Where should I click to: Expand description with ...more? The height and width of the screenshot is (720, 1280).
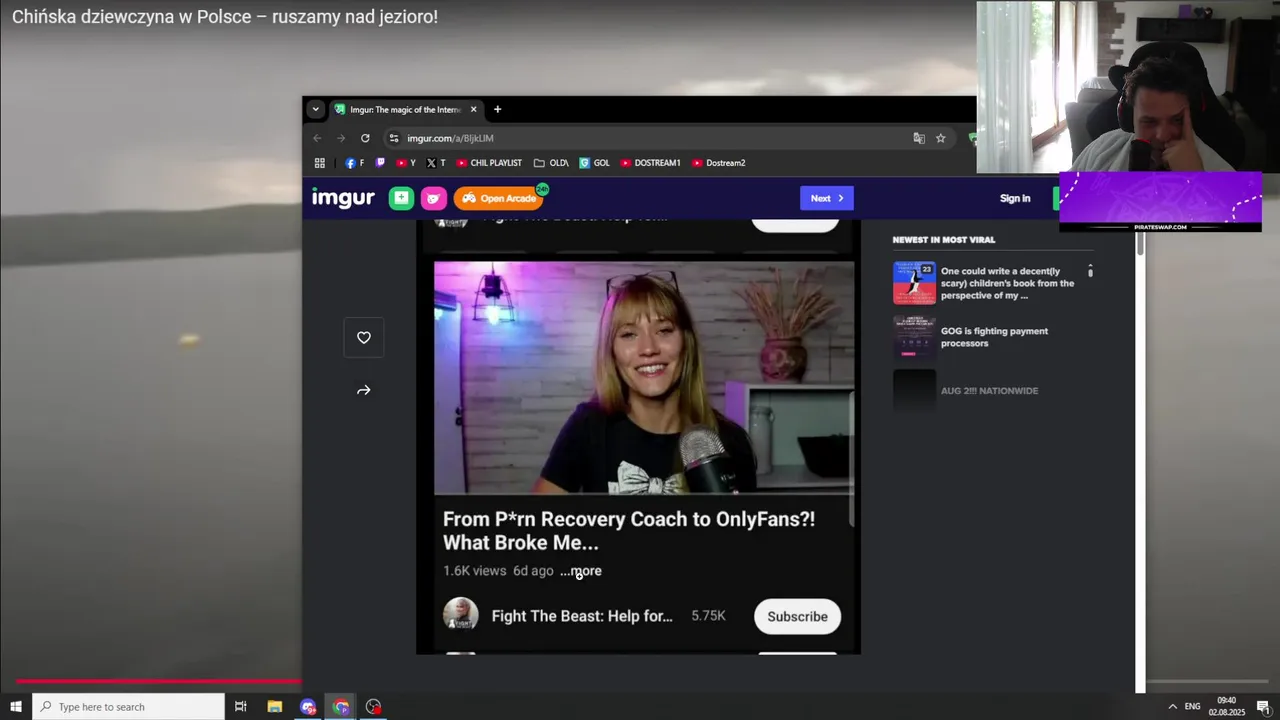(581, 571)
